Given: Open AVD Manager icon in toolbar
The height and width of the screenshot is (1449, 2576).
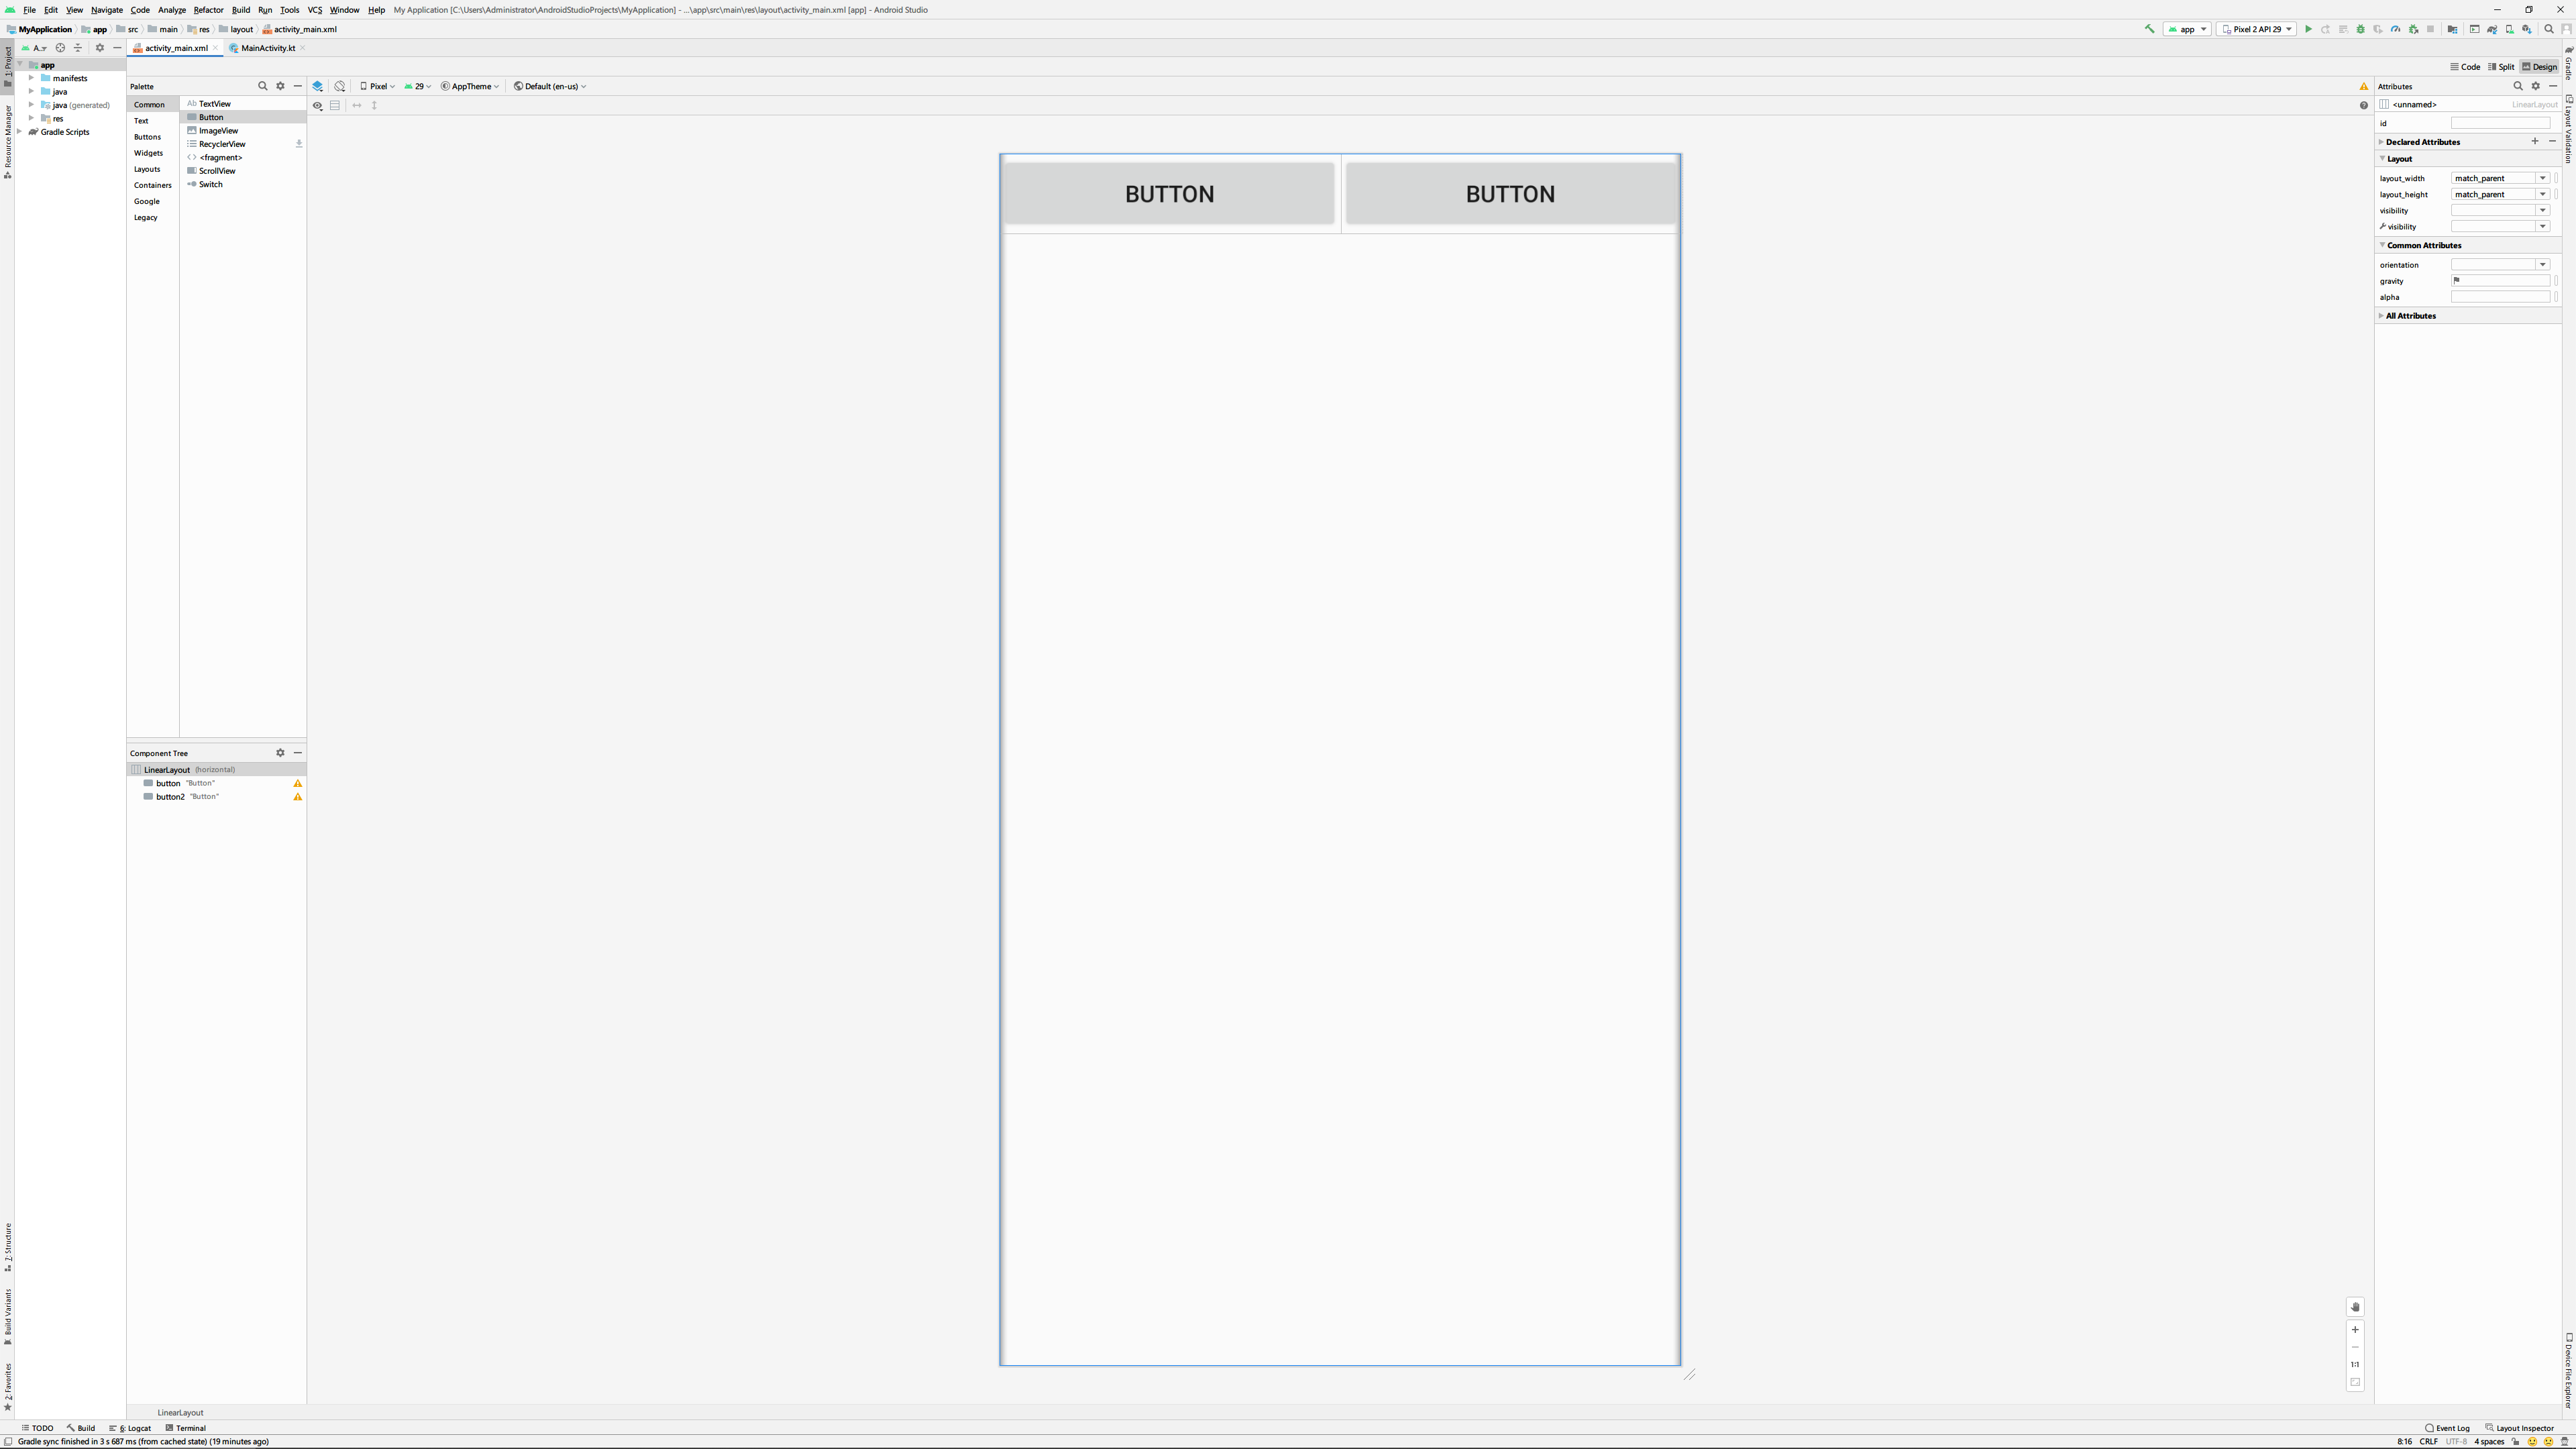Looking at the screenshot, I should 2510,29.
